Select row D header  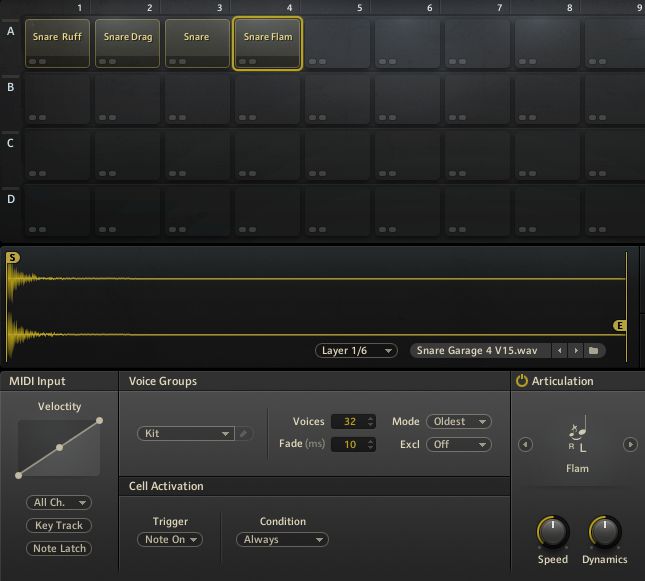11,199
